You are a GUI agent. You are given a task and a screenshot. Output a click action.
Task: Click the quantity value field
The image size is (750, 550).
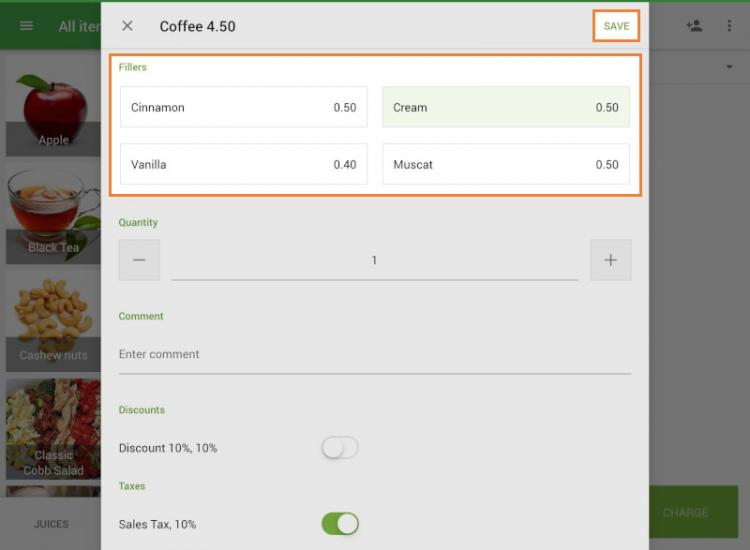tap(374, 260)
